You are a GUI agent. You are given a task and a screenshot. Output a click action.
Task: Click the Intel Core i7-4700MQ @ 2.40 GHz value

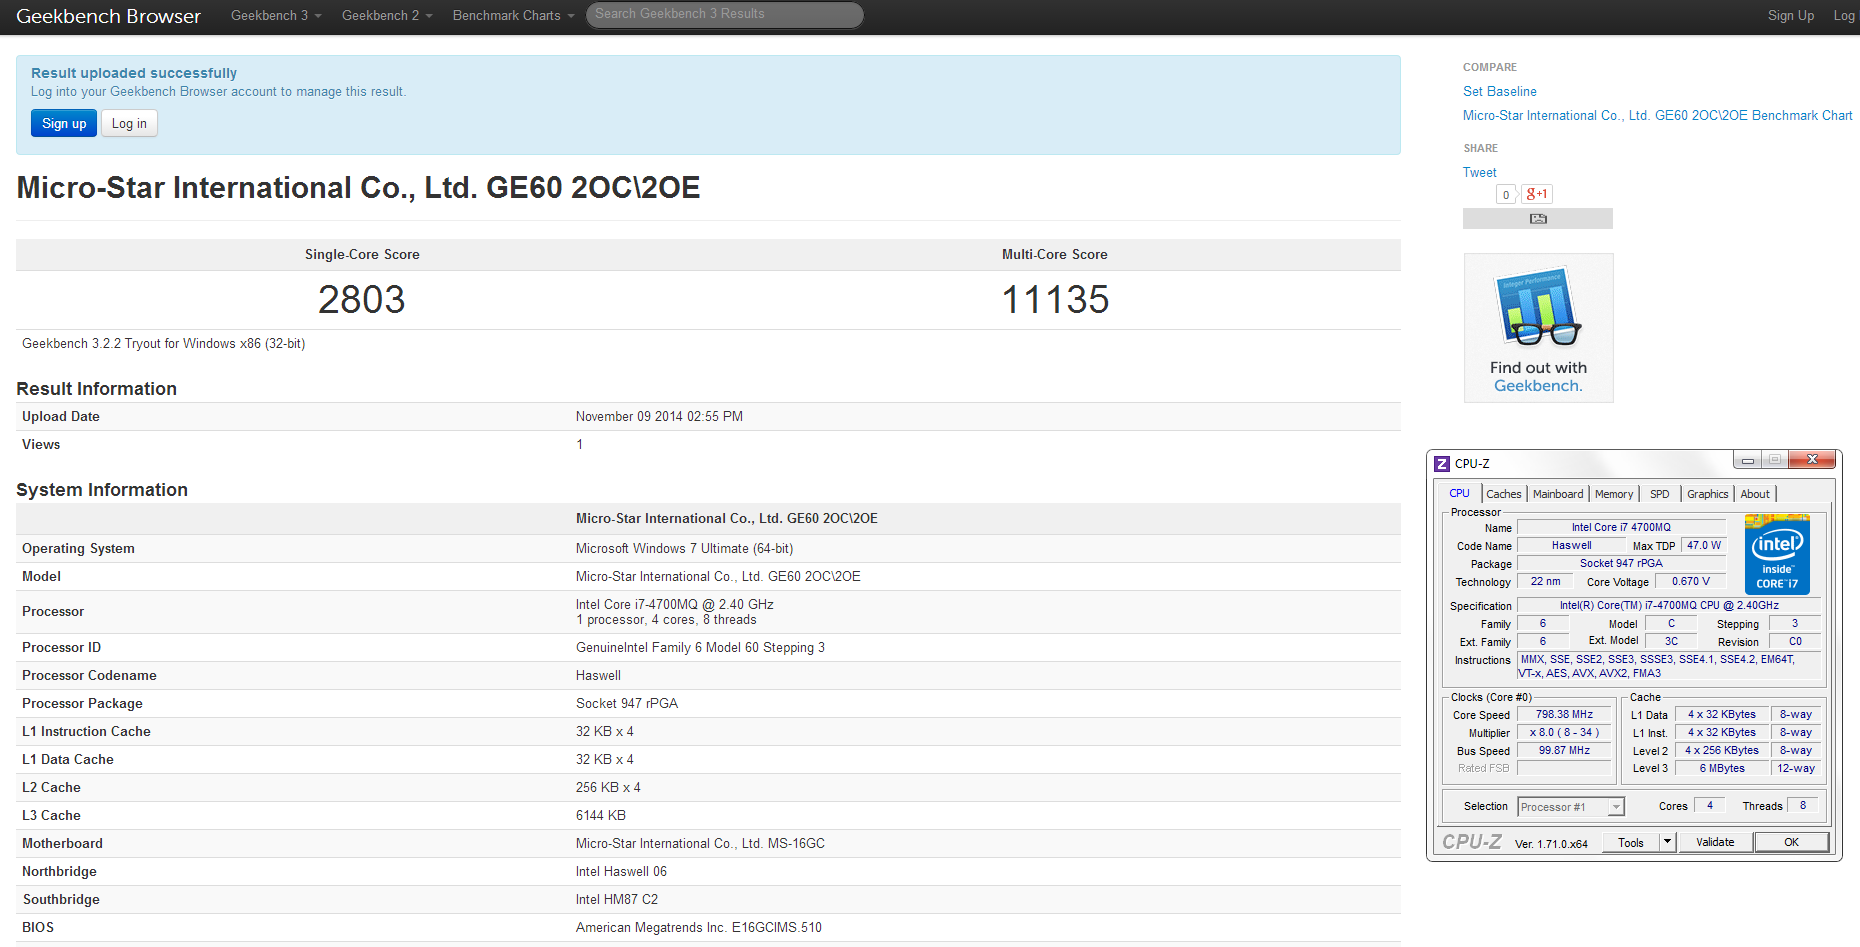(675, 604)
